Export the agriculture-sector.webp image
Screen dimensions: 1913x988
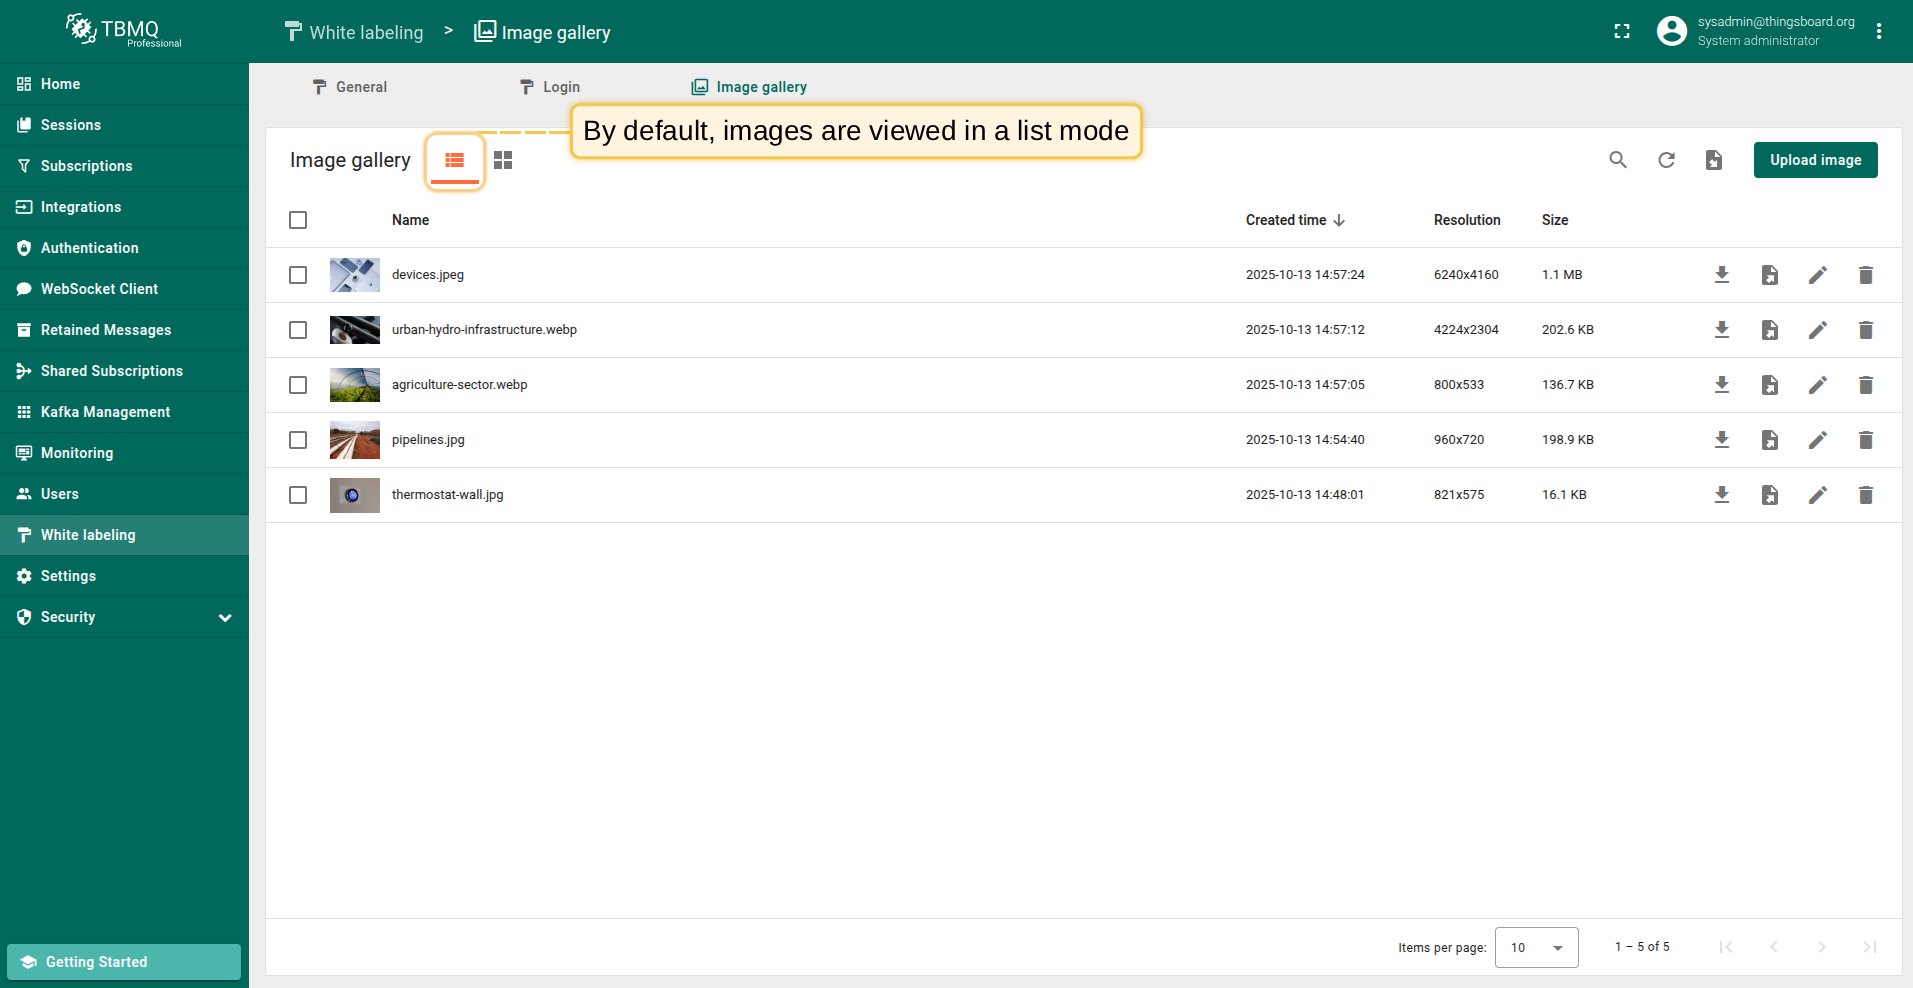click(x=1770, y=385)
